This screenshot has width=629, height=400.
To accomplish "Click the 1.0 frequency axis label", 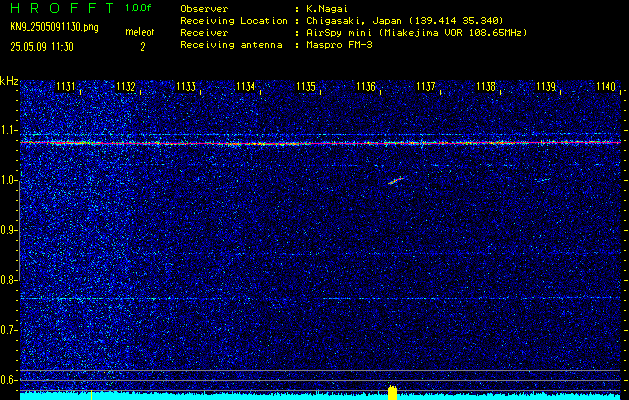I will [x=9, y=181].
